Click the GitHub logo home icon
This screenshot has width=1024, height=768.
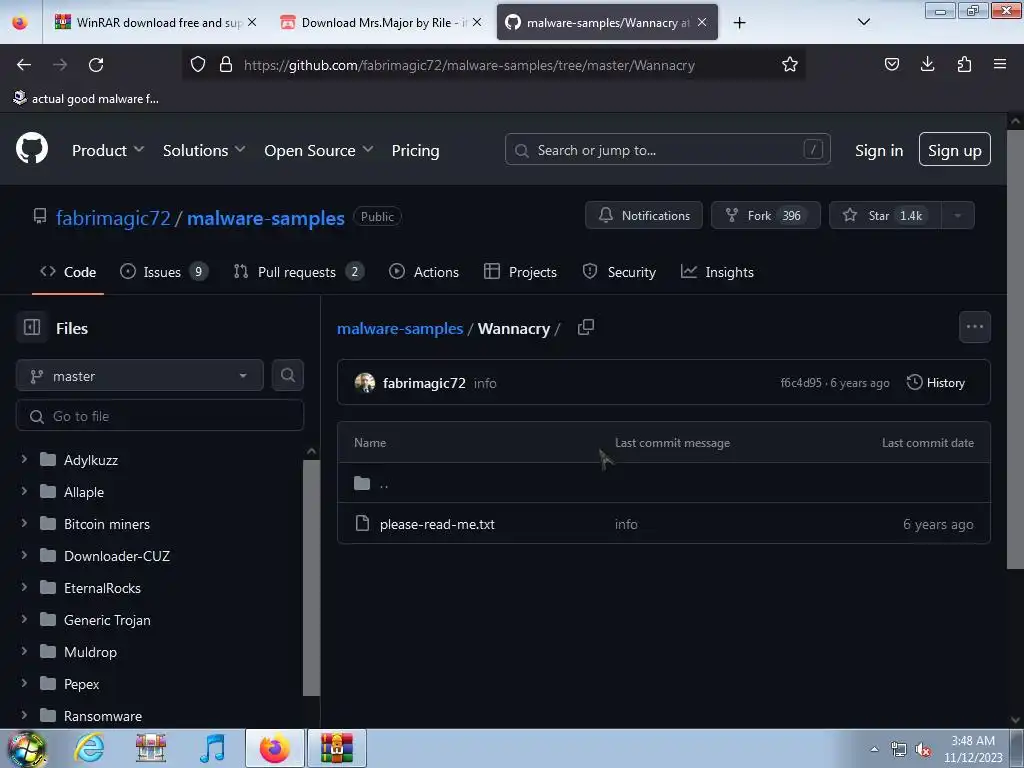click(x=31, y=149)
